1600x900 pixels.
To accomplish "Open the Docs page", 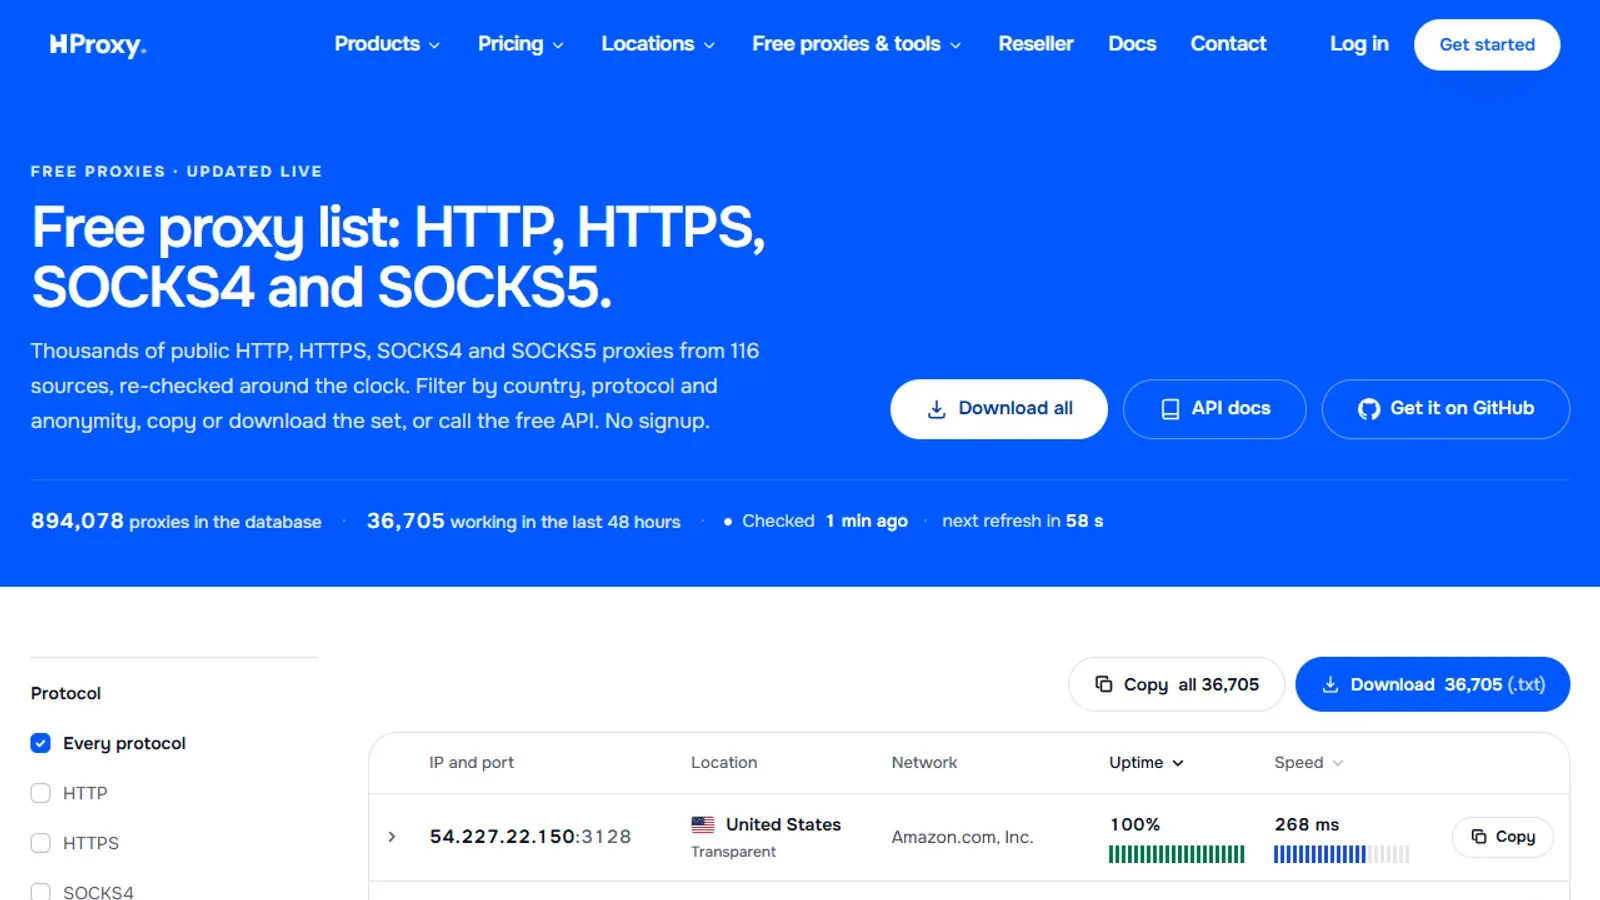I will 1132,44.
